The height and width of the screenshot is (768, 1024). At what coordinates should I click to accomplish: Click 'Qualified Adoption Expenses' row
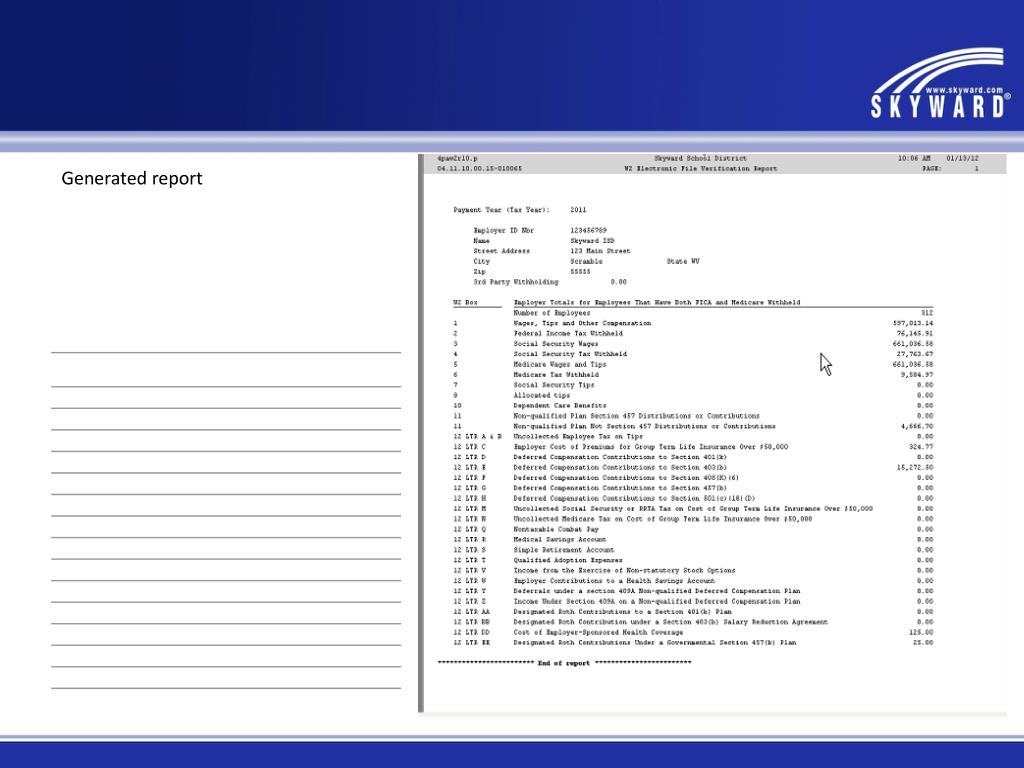[693, 560]
